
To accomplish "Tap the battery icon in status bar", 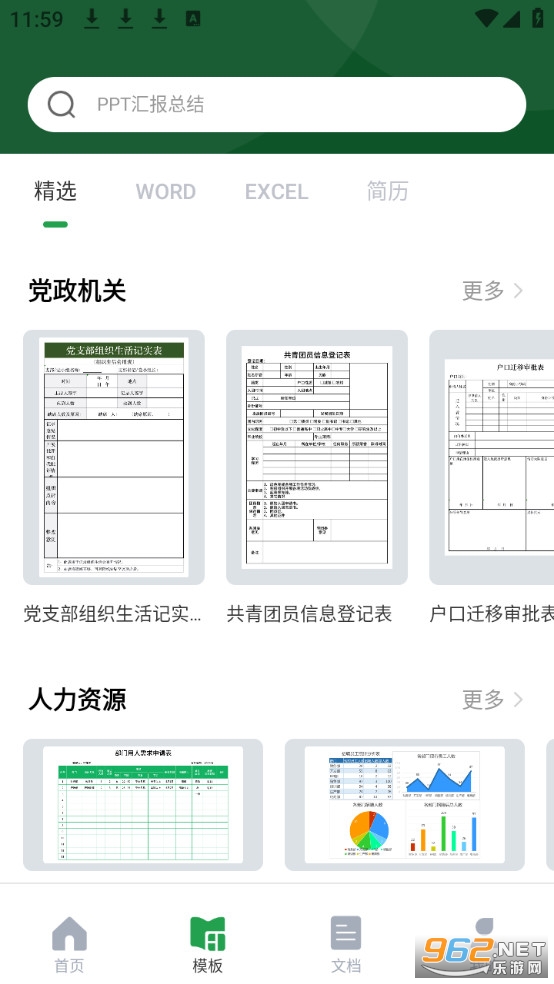I will click(x=538, y=18).
